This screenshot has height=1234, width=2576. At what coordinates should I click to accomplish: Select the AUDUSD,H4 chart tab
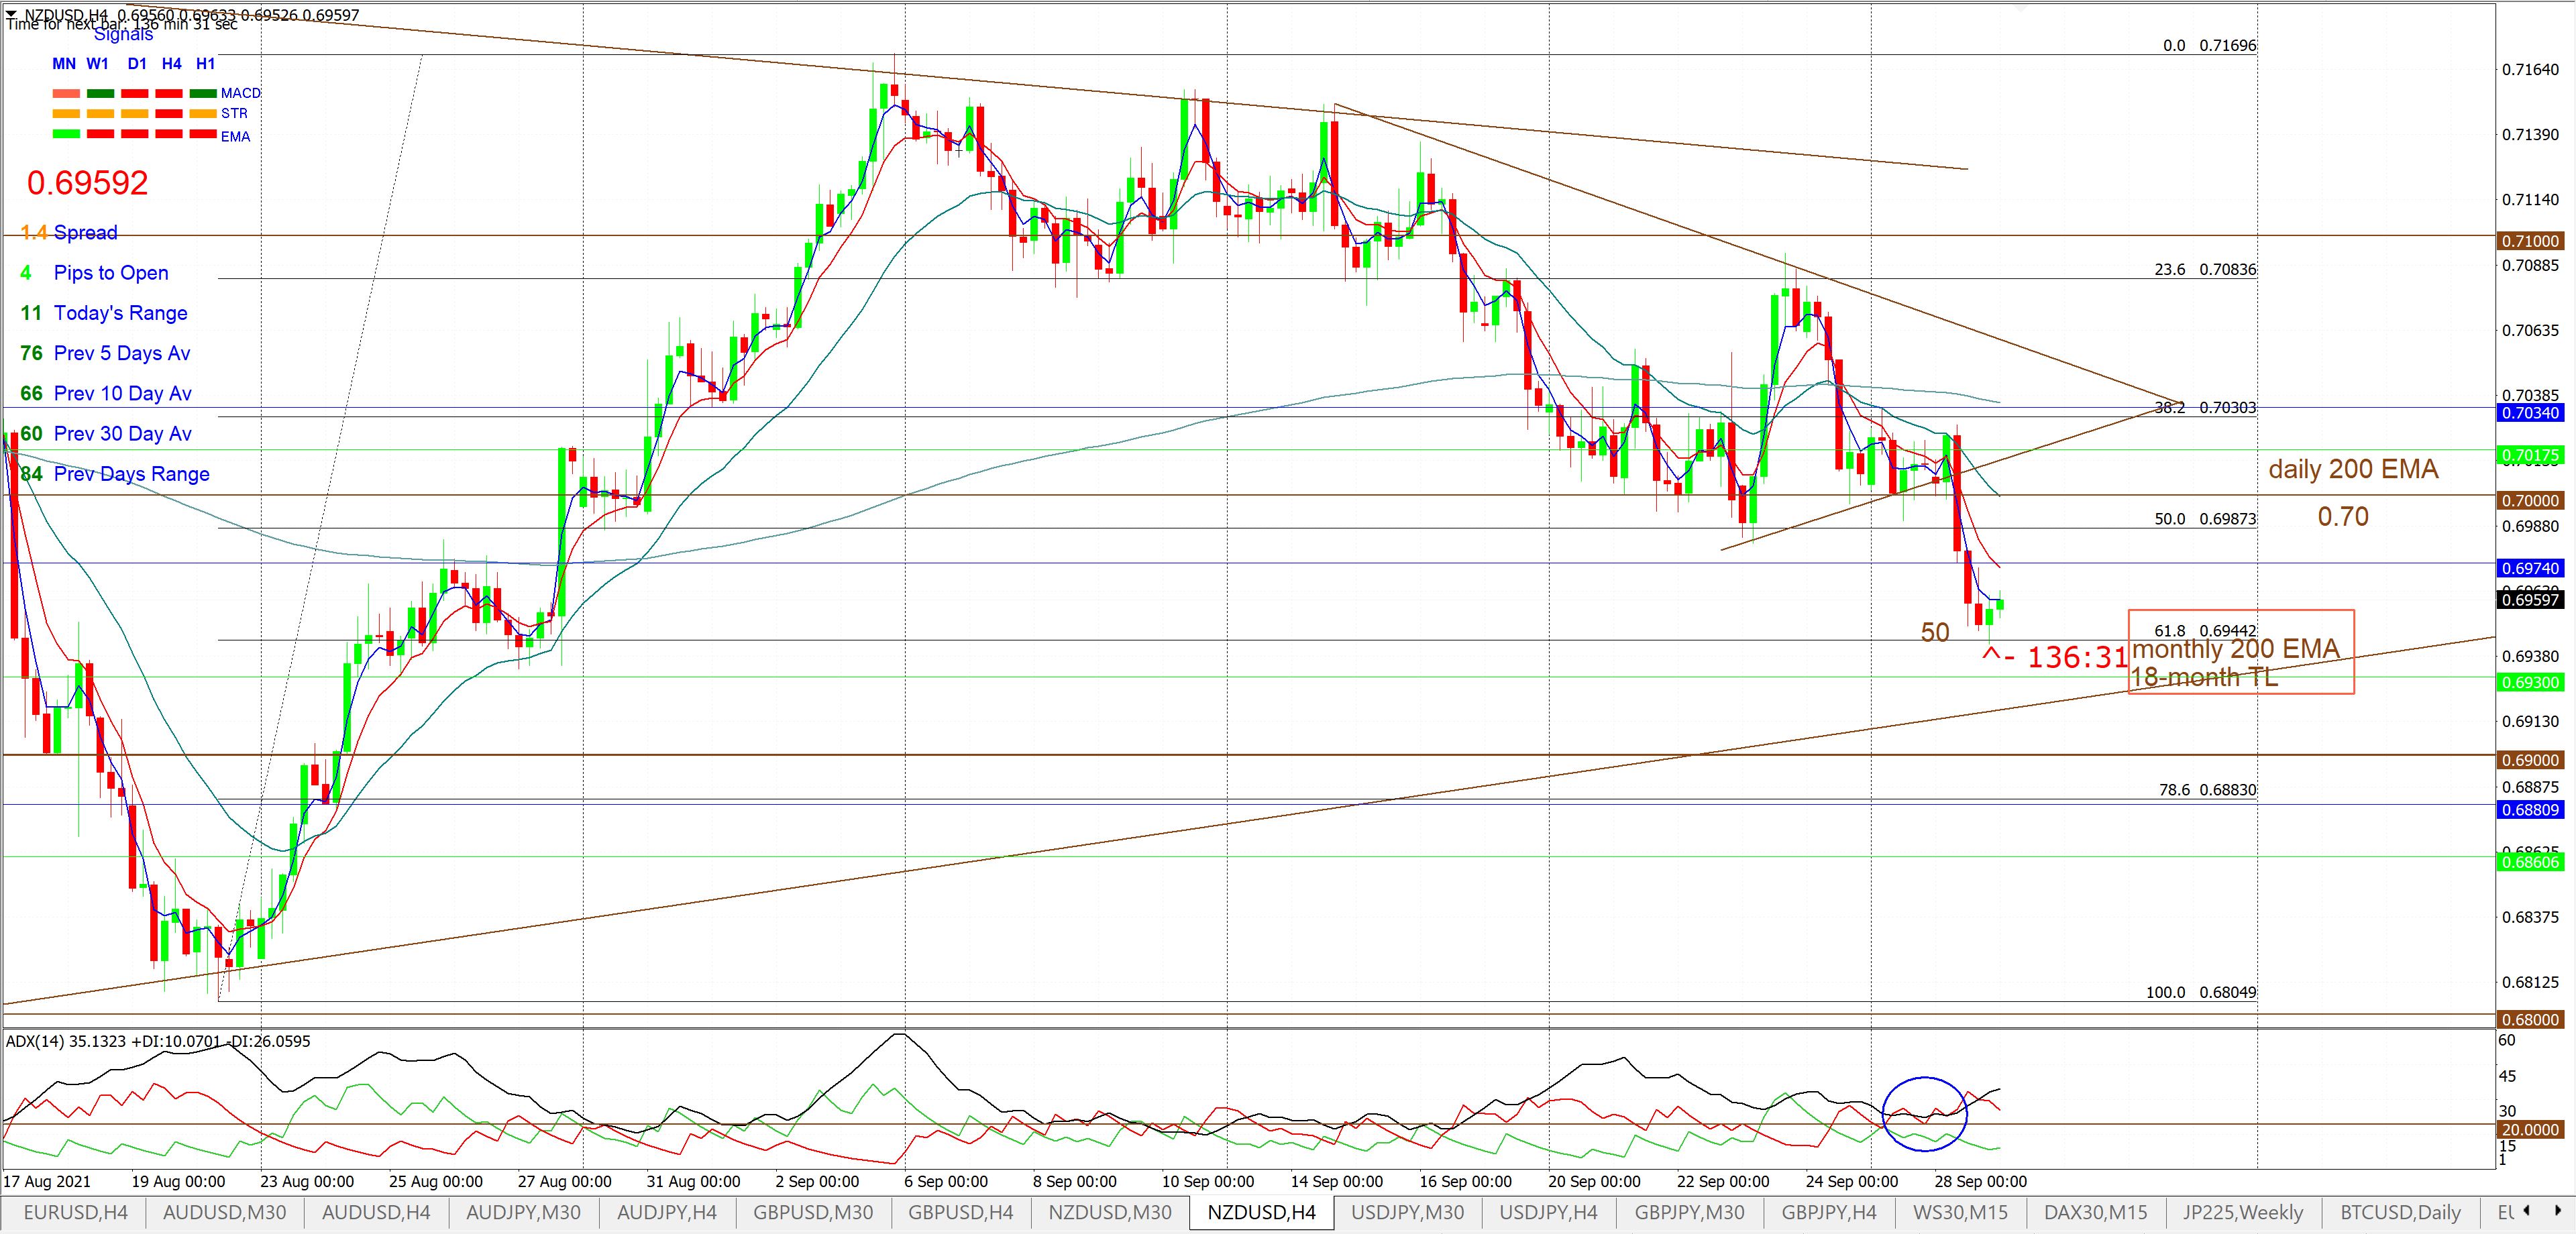tap(377, 1212)
